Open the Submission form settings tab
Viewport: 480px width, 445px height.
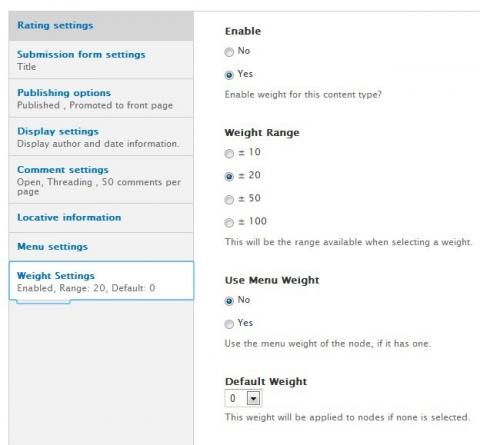coord(101,60)
